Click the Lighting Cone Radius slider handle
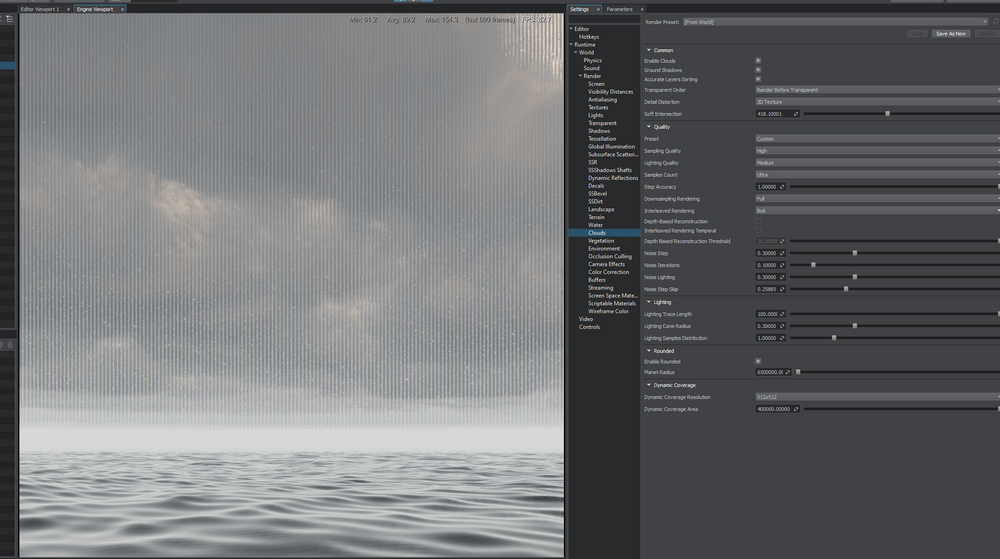 tap(855, 326)
